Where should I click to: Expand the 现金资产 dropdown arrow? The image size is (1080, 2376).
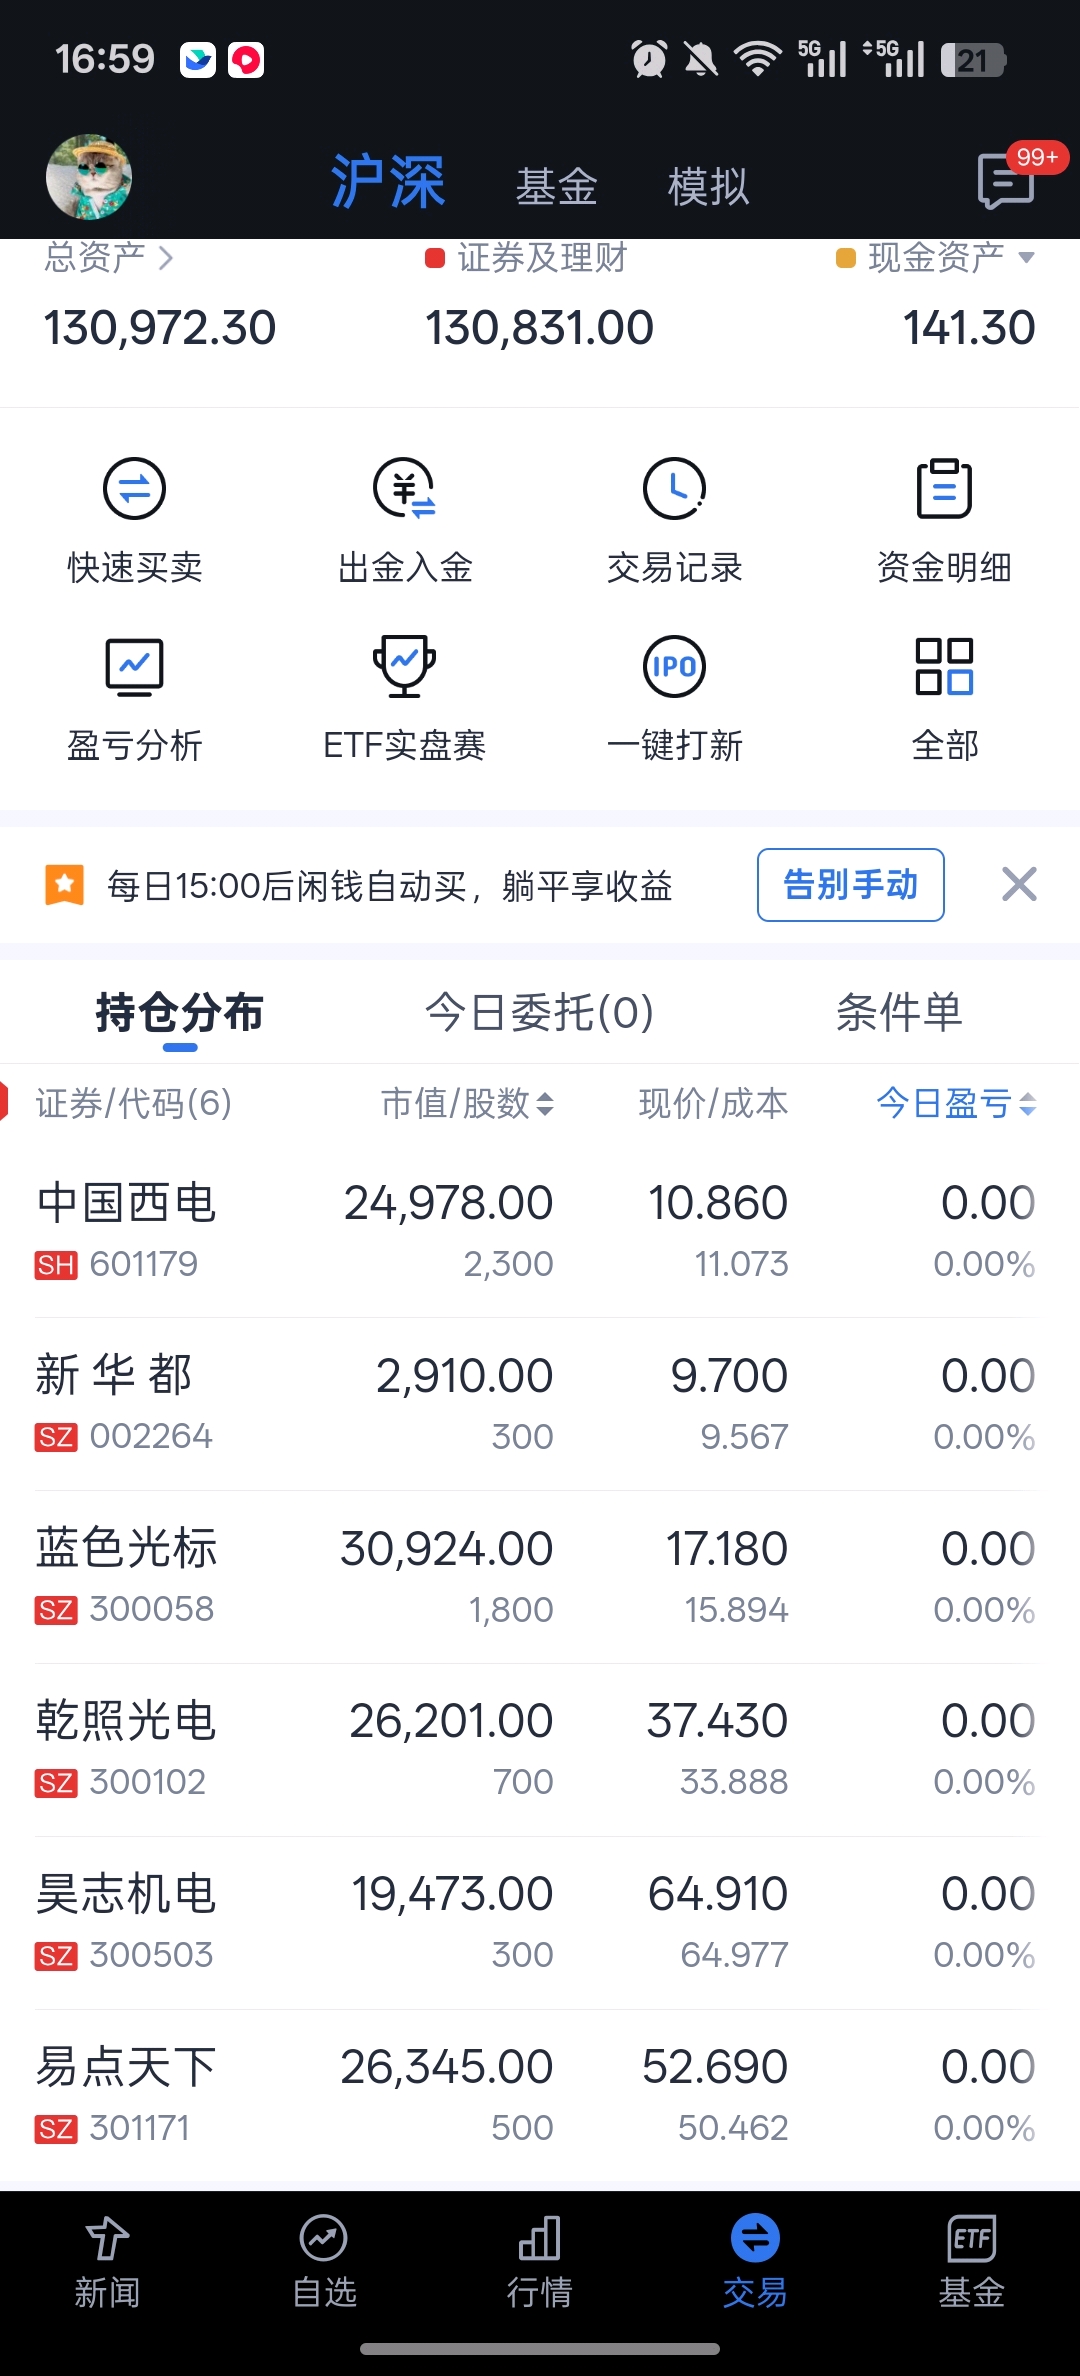coord(1026,258)
